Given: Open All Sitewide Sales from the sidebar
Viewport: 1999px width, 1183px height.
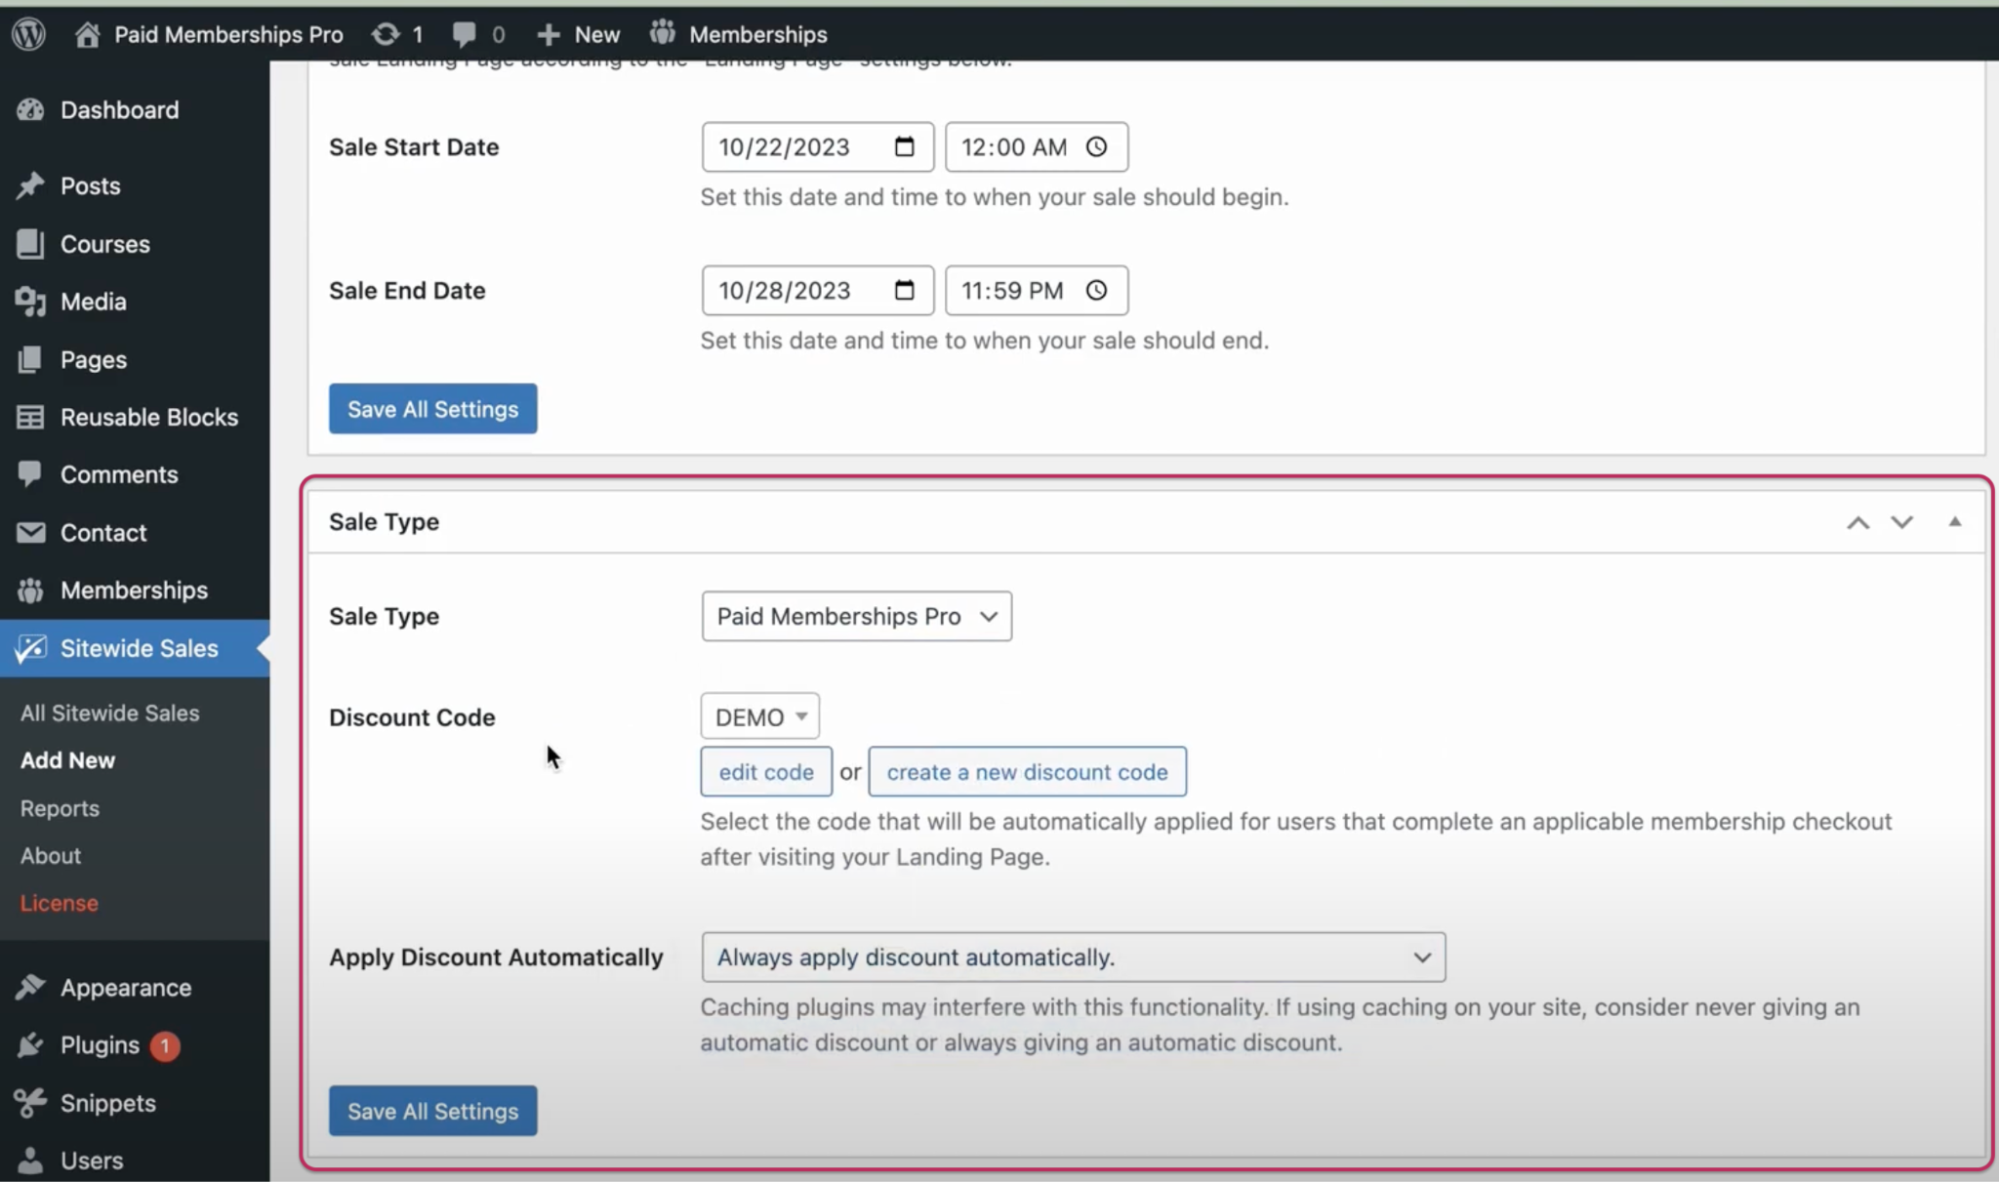Looking at the screenshot, I should tap(108, 712).
